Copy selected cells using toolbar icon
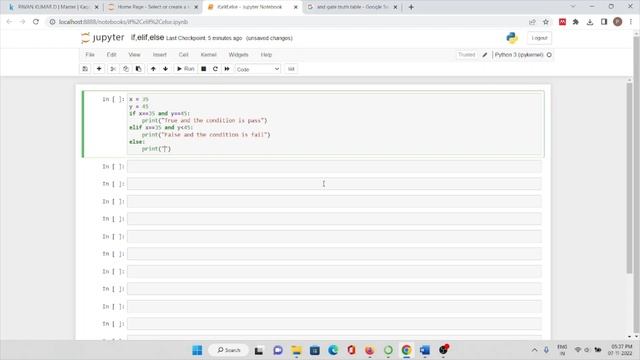 point(126,69)
